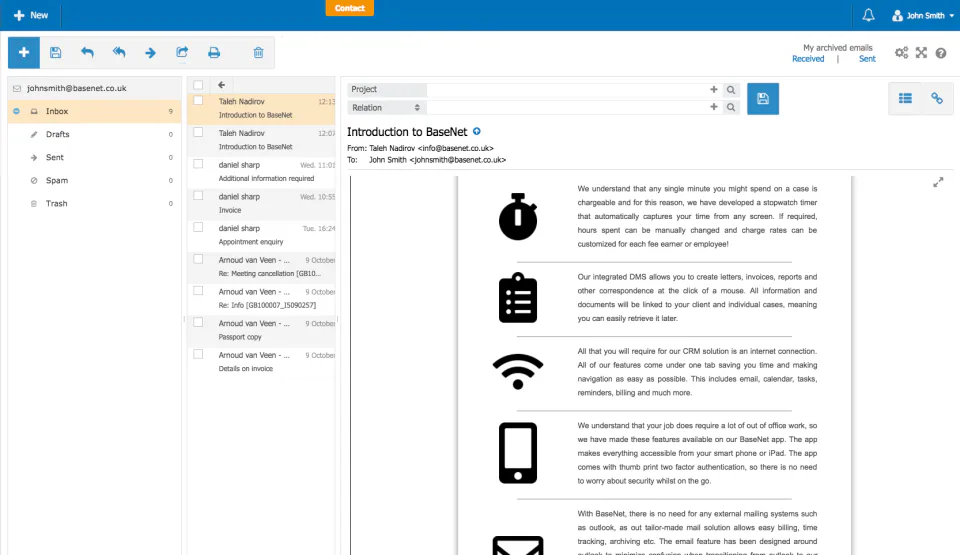Screen dimensions: 960x555
Task: Click the share/export icon in the toolbar
Action: click(x=182, y=53)
